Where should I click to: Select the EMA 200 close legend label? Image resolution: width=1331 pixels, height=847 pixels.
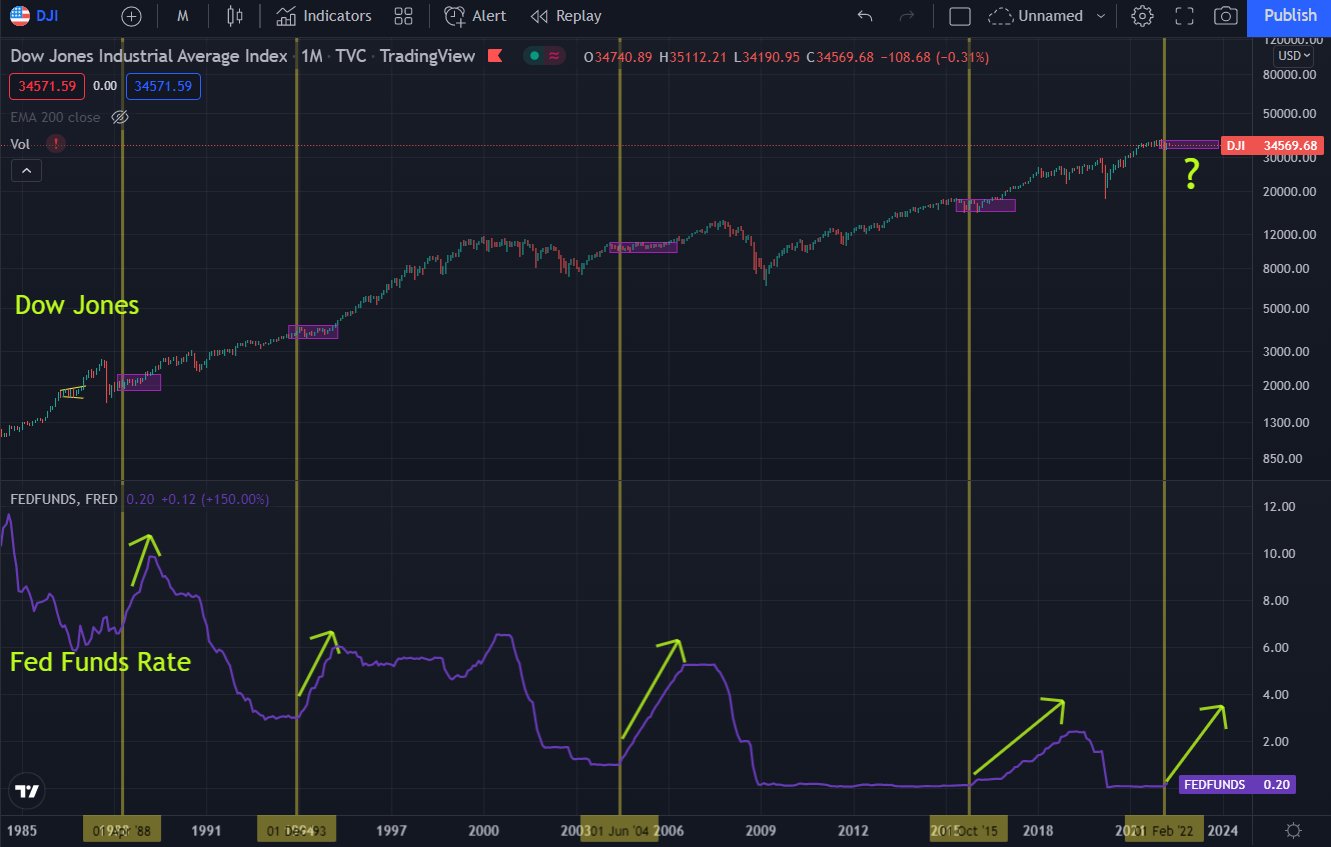pos(55,117)
